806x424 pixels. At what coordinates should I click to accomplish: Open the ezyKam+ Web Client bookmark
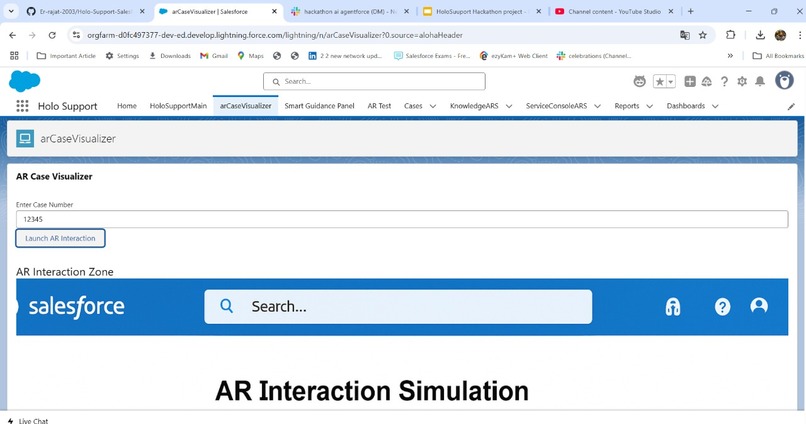coord(514,56)
